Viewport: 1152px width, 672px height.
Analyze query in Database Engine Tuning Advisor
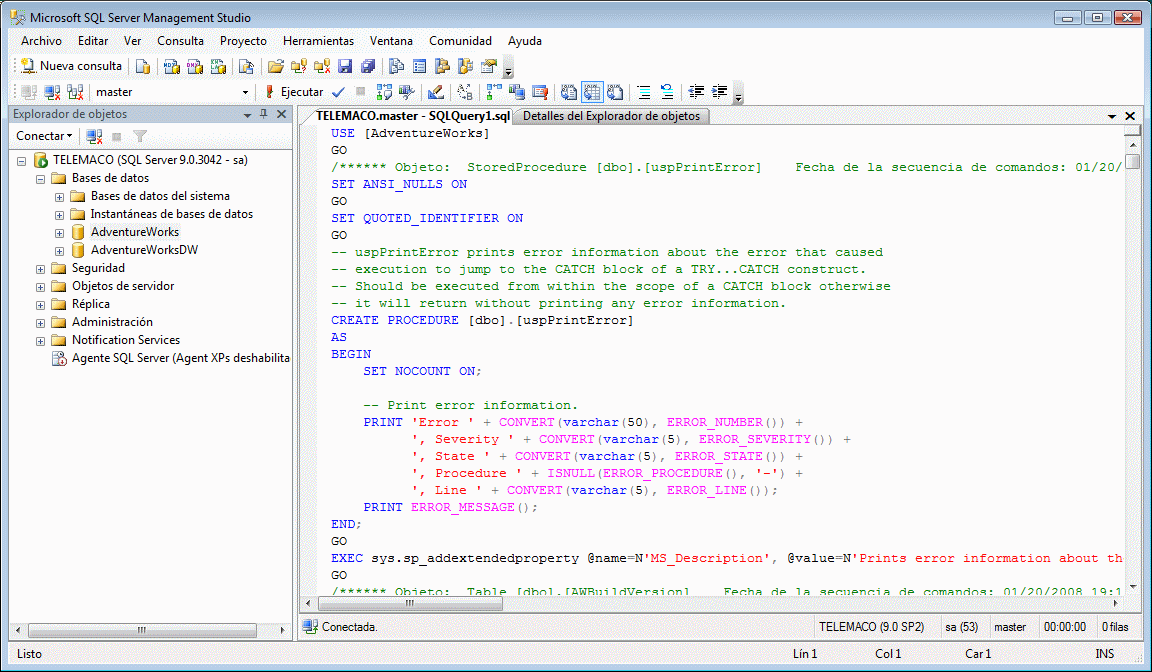point(406,92)
